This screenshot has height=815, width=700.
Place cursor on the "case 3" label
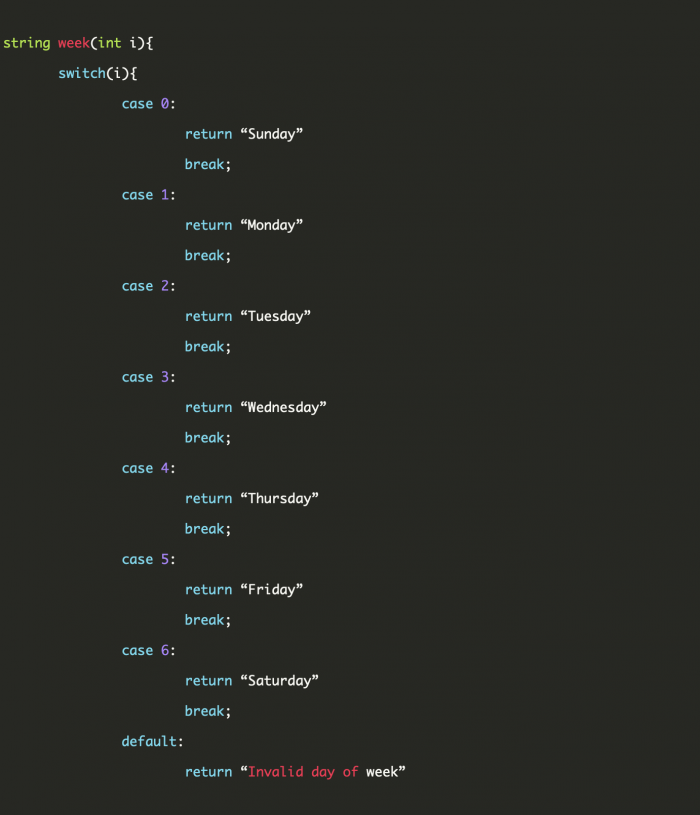[146, 377]
